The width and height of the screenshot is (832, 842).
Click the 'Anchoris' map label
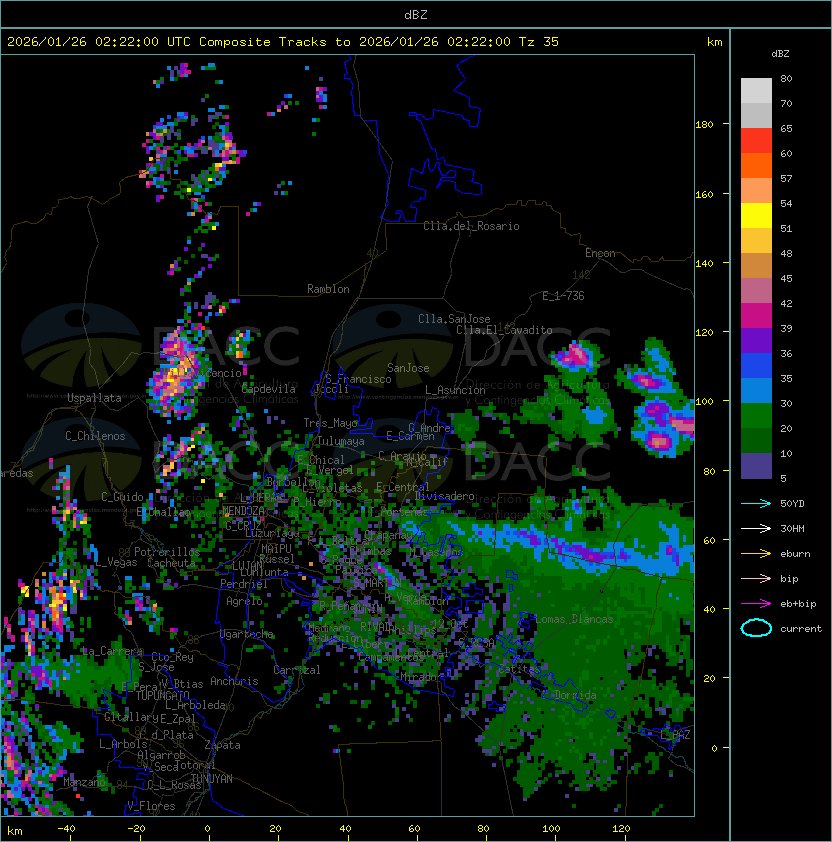[234, 681]
